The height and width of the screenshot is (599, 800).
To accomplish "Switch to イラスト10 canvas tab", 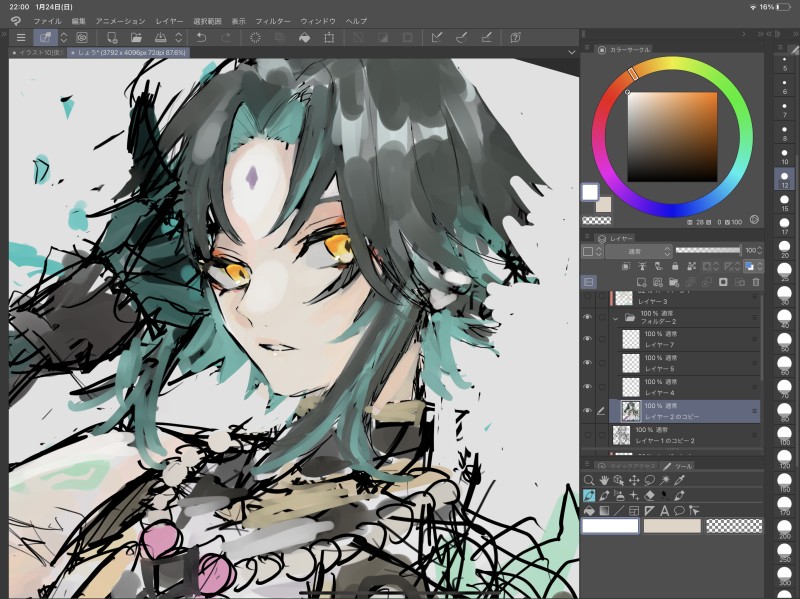I will (x=38, y=53).
